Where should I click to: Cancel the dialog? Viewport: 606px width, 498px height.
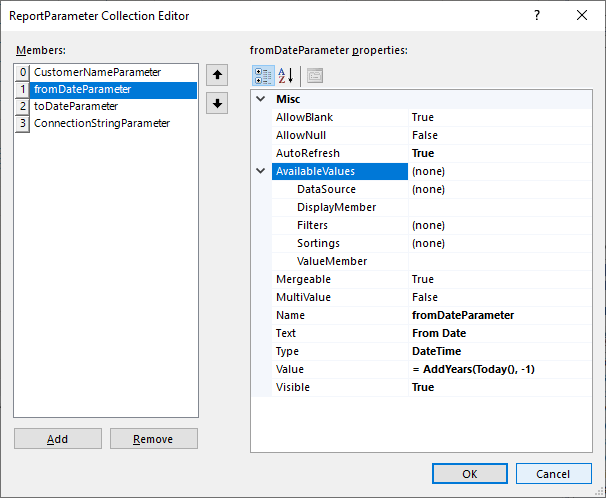tap(552, 473)
